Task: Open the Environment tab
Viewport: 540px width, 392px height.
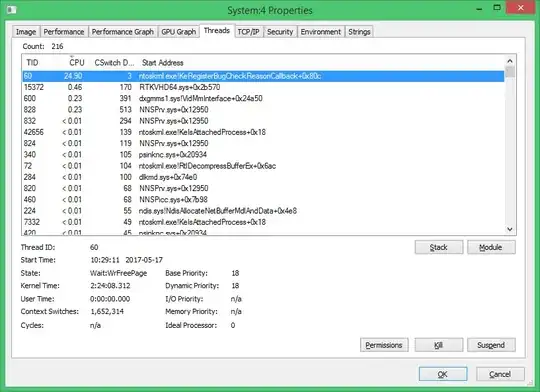Action: (x=321, y=32)
